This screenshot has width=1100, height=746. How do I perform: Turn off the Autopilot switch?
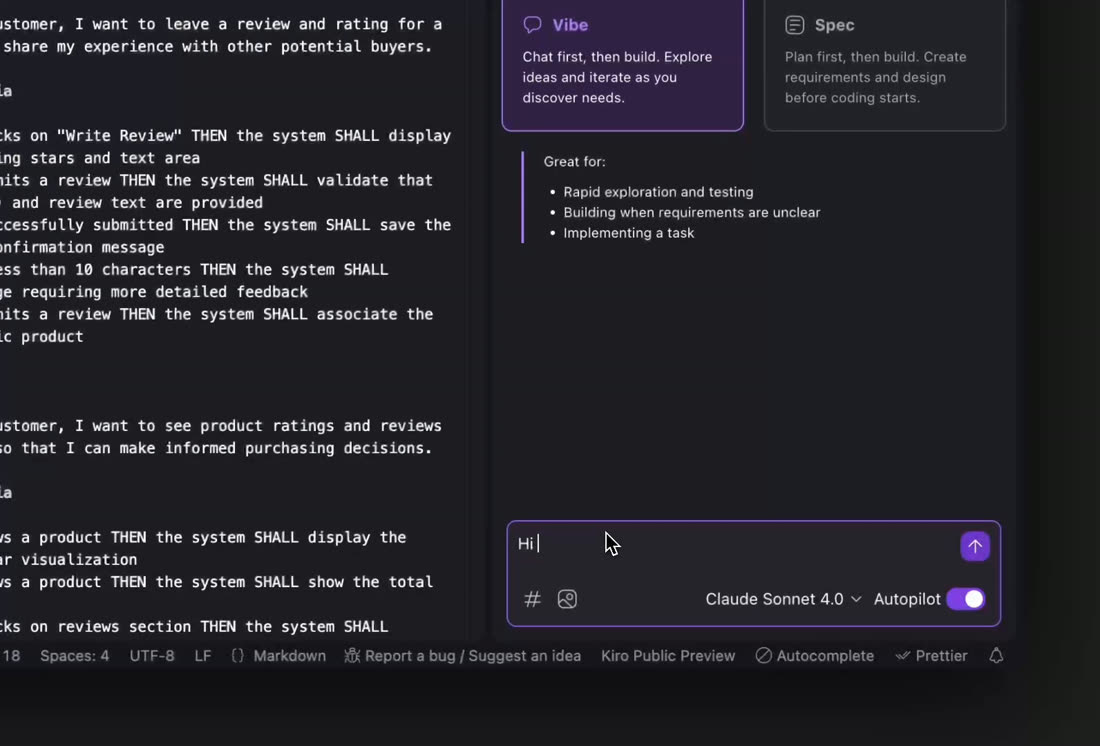(966, 599)
